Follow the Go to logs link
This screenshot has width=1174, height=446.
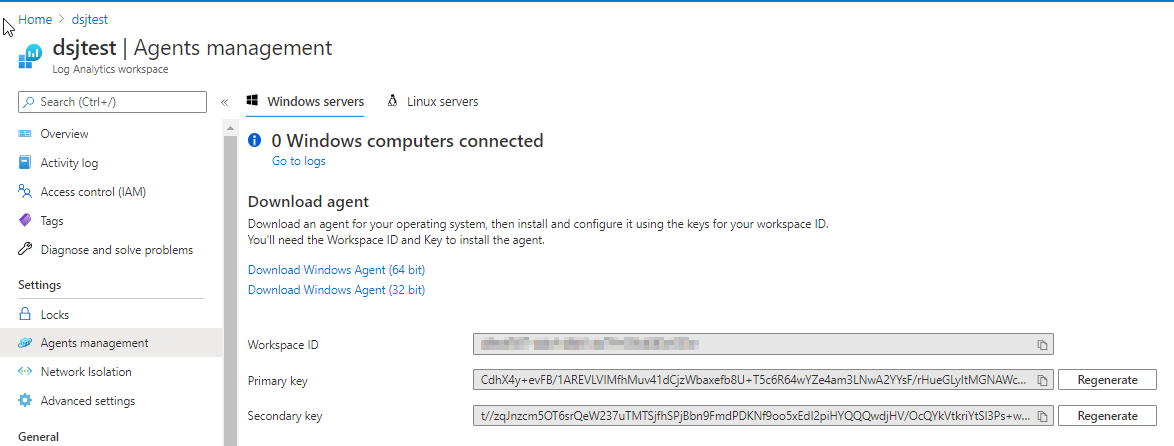298,161
